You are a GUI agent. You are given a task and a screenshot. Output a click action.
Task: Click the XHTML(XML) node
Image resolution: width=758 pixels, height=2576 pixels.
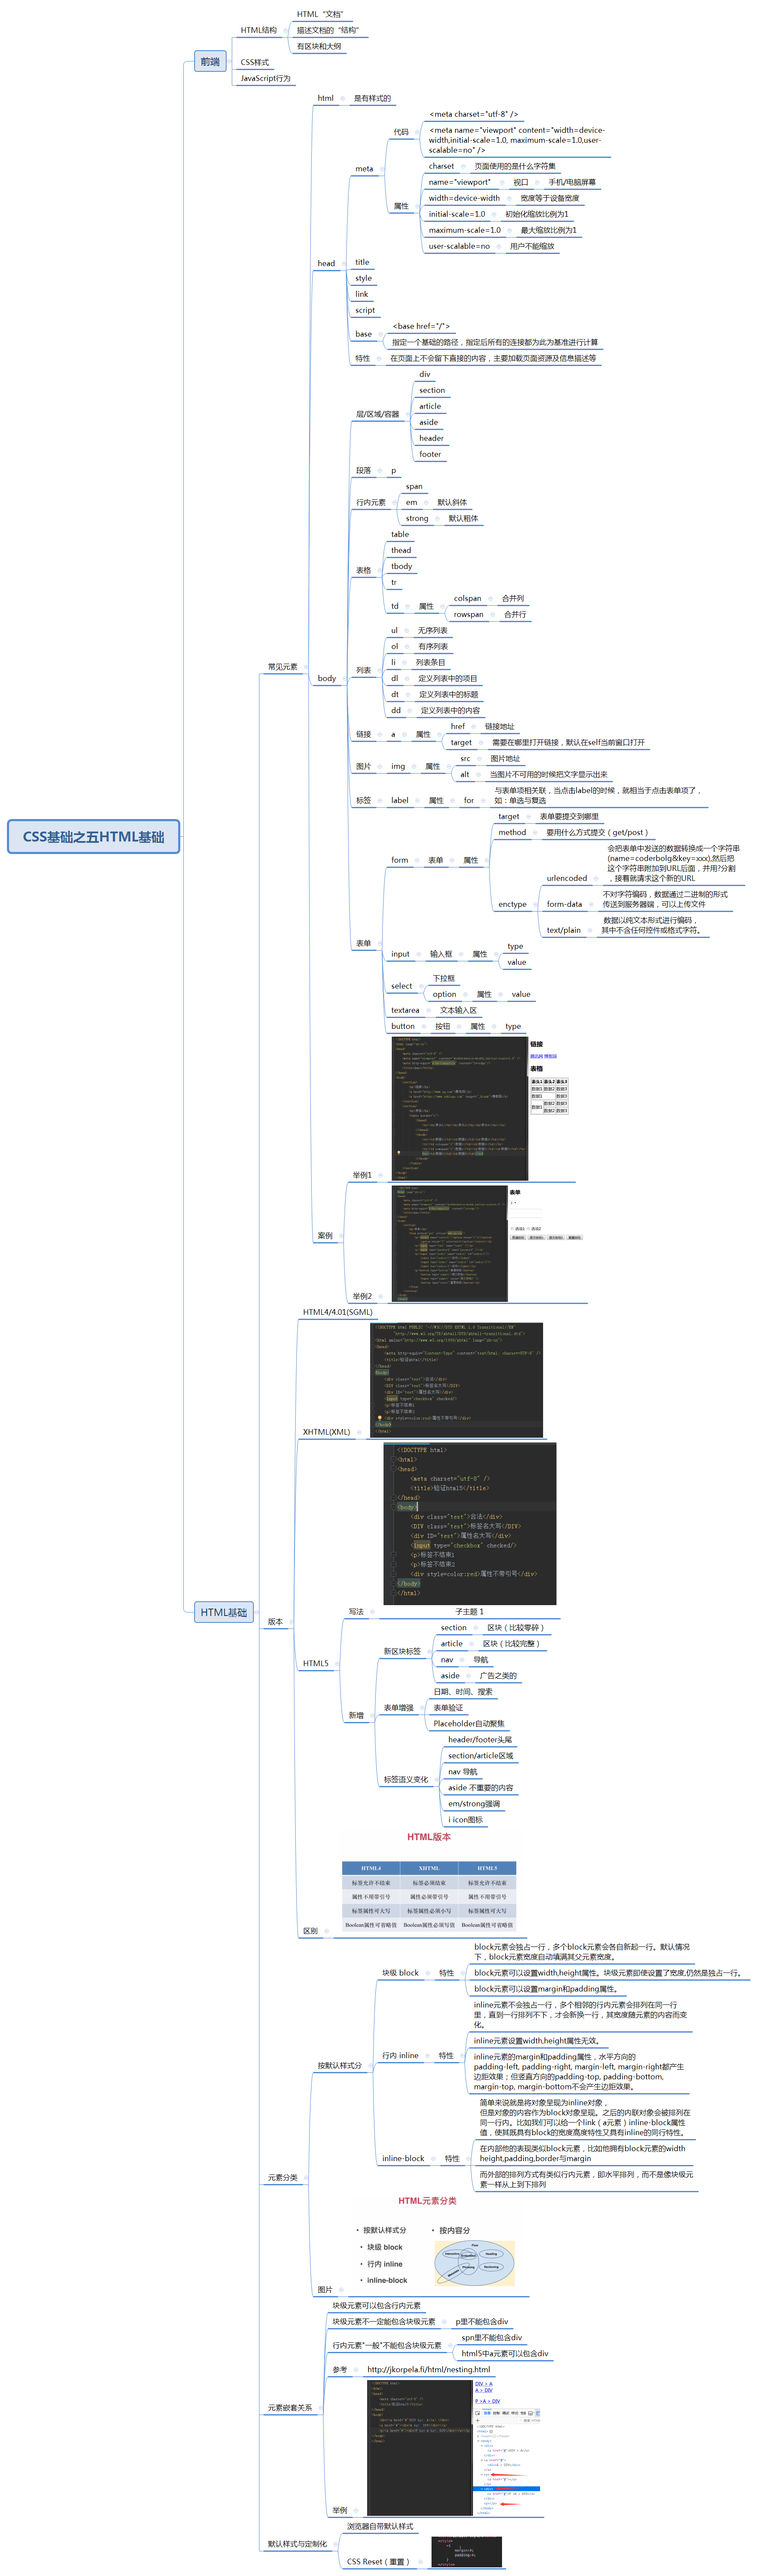click(x=326, y=1432)
